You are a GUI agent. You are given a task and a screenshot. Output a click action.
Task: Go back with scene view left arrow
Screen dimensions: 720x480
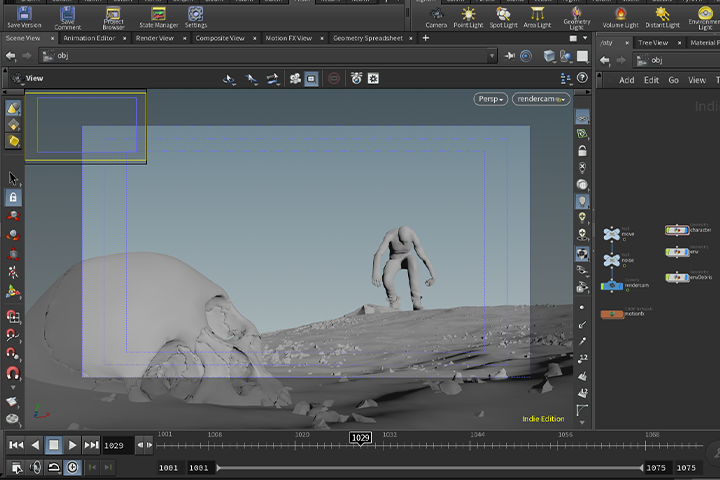[x=11, y=56]
